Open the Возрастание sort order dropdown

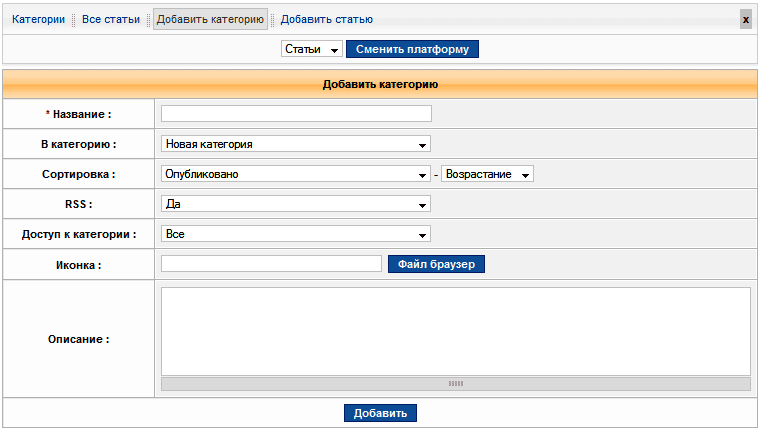tap(487, 174)
